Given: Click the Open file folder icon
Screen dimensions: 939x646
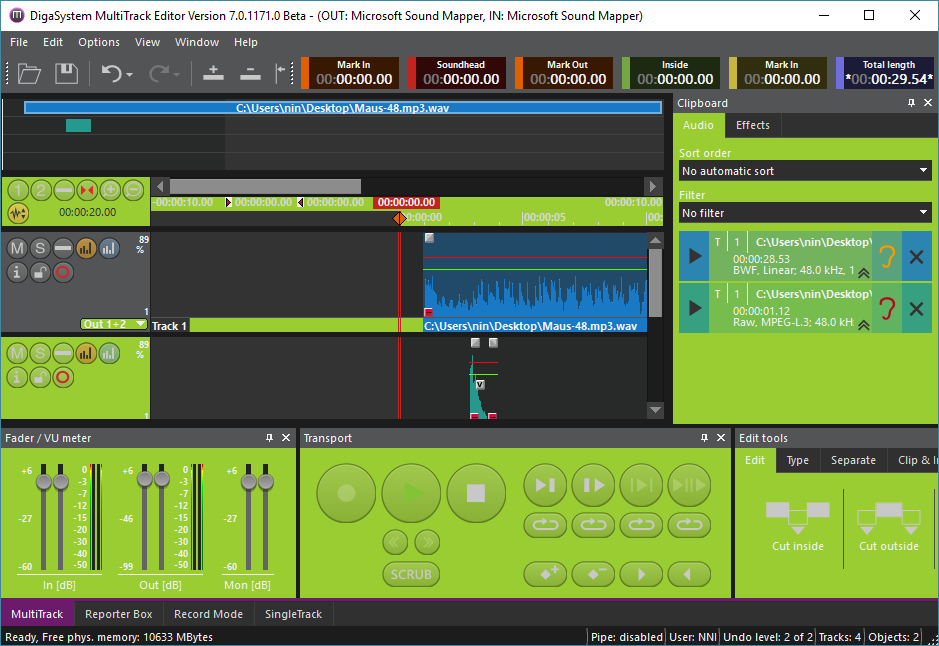Looking at the screenshot, I should pos(29,73).
